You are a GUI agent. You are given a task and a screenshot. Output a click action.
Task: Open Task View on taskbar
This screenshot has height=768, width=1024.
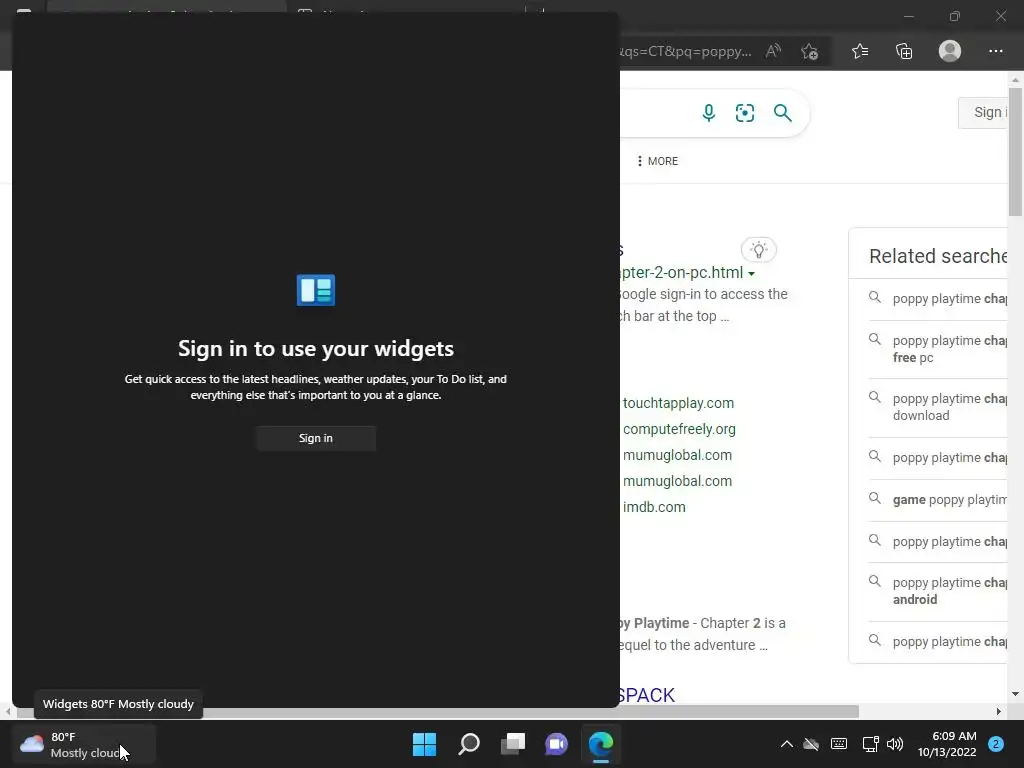tap(513, 744)
